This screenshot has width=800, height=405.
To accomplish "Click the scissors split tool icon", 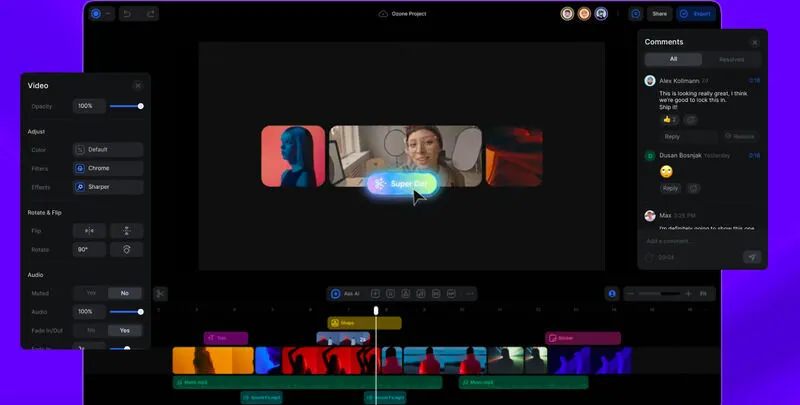I will click(x=160, y=293).
